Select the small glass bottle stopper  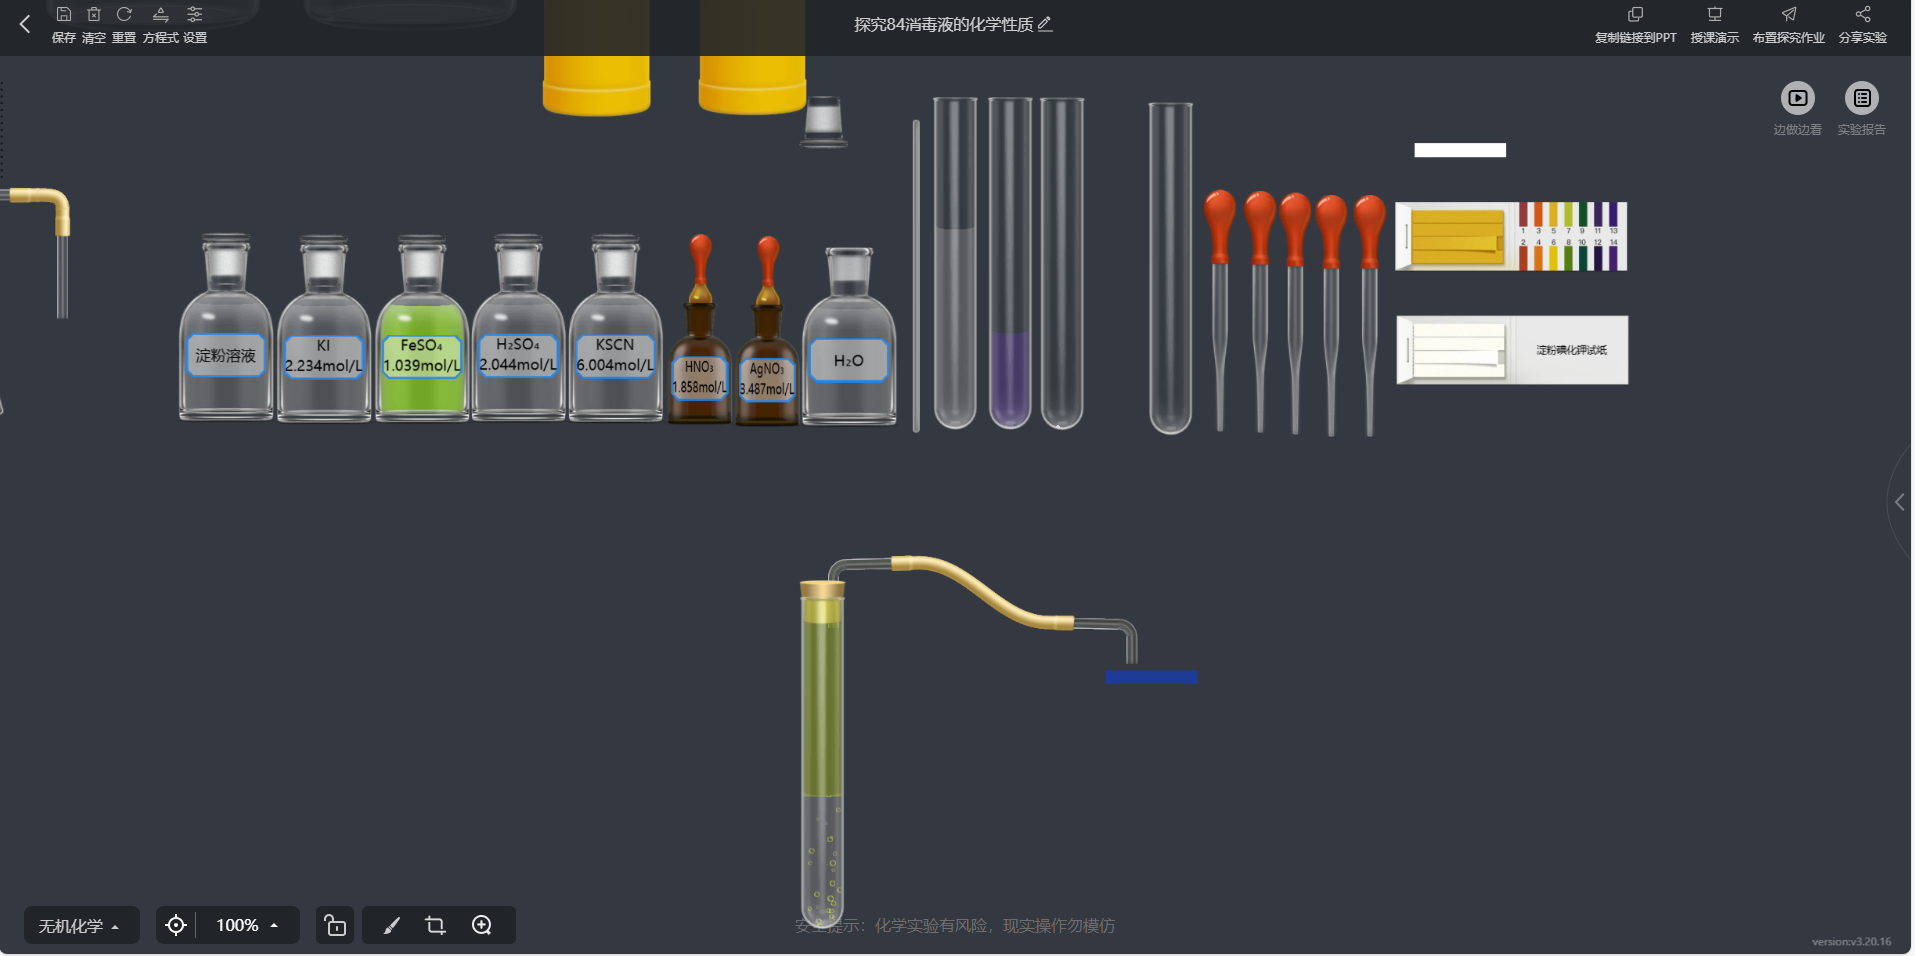tap(824, 121)
